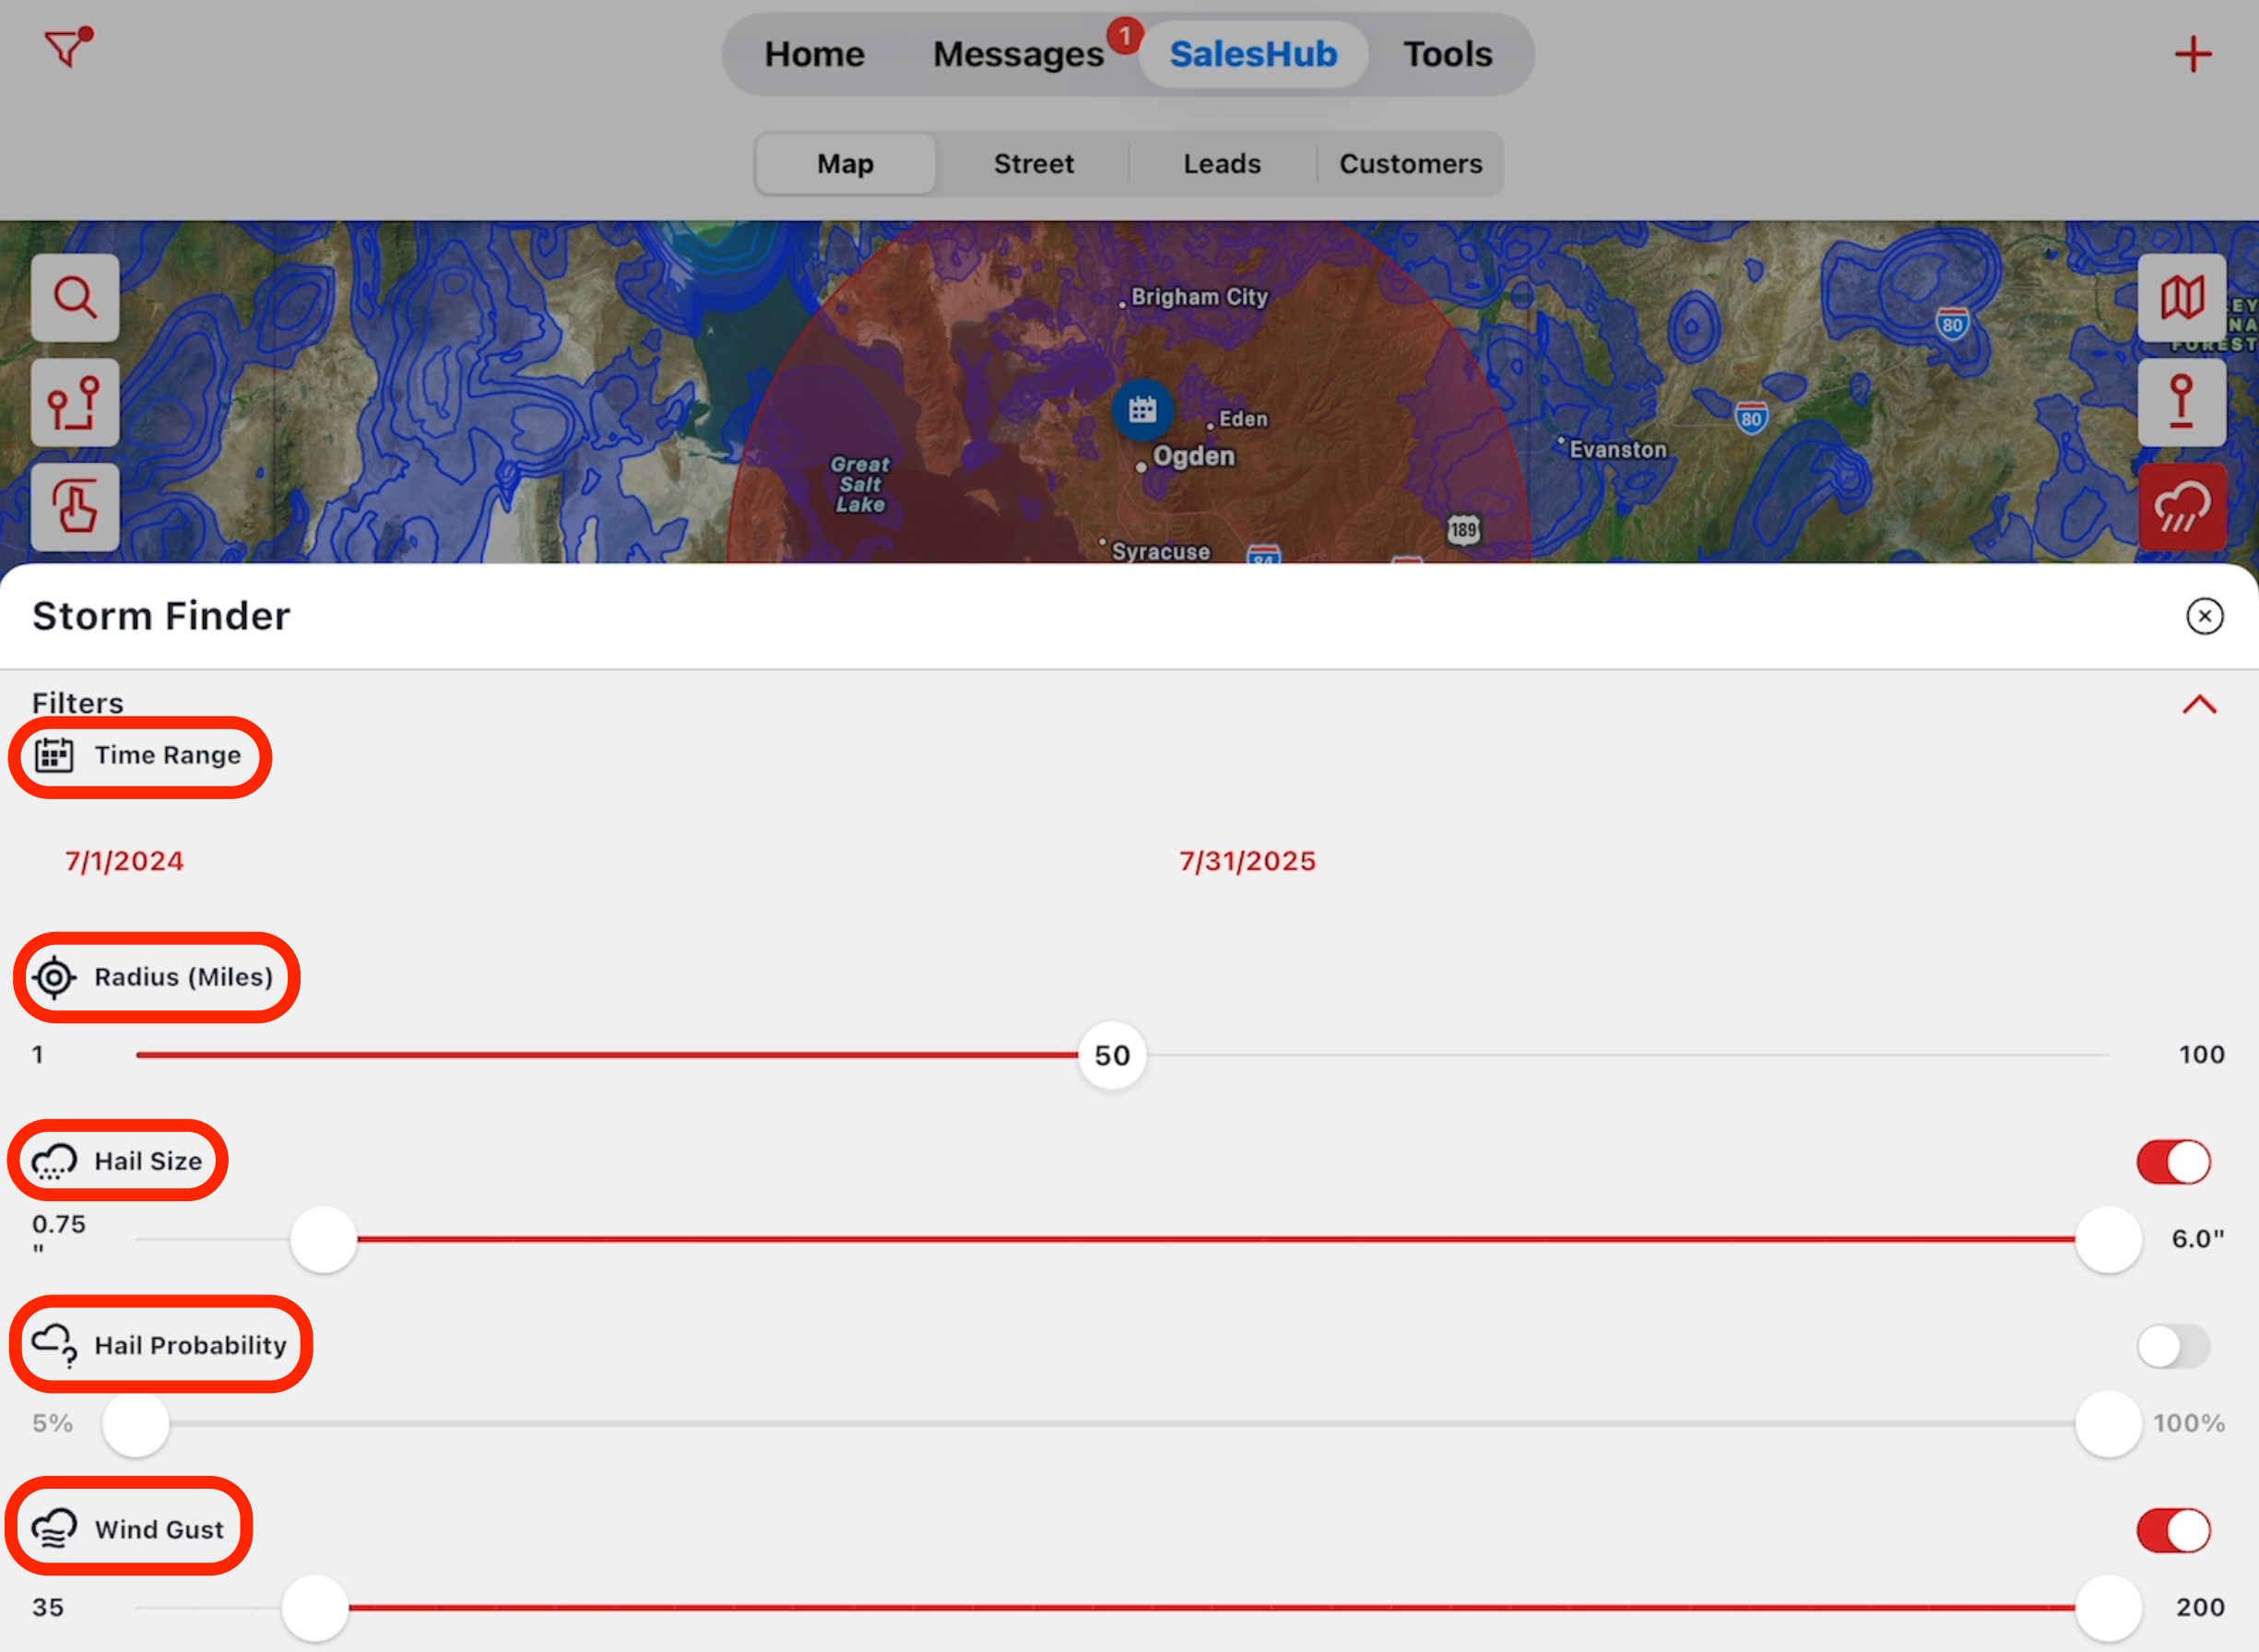Close the Storm Finder panel
The width and height of the screenshot is (2259, 1652).
[x=2204, y=616]
